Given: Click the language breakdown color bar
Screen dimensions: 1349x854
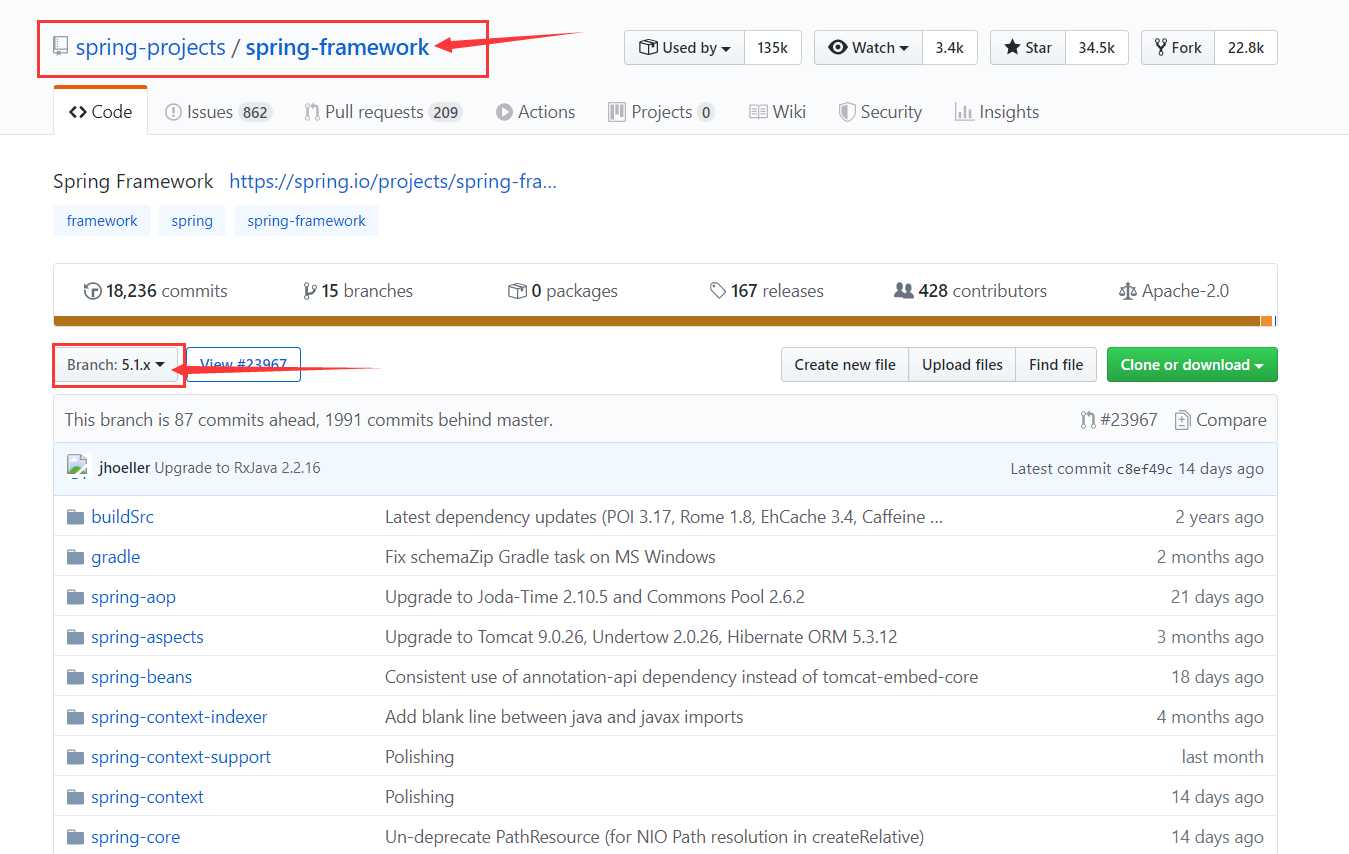Looking at the screenshot, I should 665,321.
